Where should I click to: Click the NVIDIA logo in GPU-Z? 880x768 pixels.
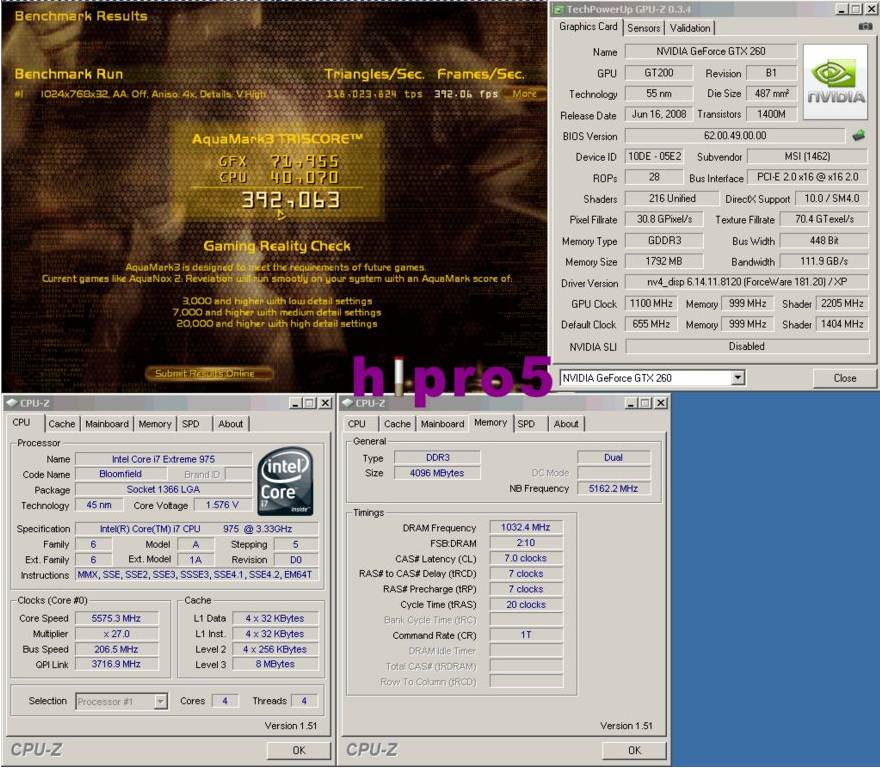coord(836,82)
